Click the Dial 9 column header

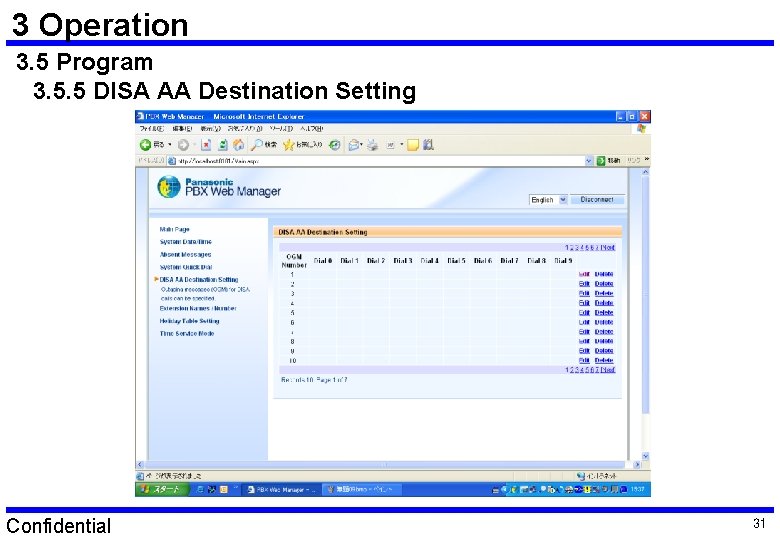pos(563,261)
